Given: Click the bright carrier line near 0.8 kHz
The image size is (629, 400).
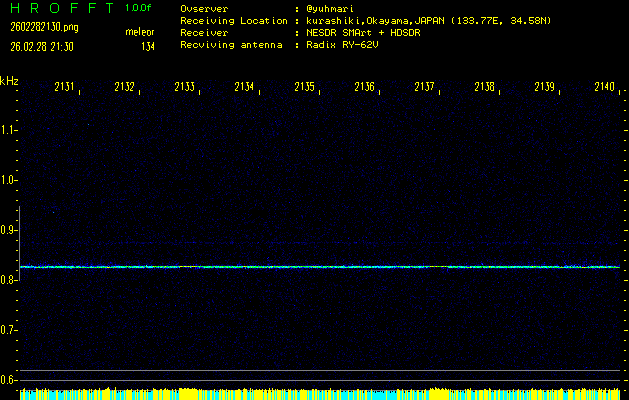Looking at the screenshot, I should coord(320,267).
